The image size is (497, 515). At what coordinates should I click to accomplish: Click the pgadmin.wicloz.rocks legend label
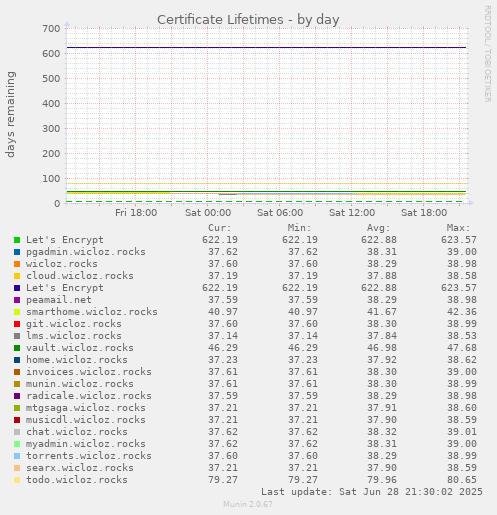[86, 252]
